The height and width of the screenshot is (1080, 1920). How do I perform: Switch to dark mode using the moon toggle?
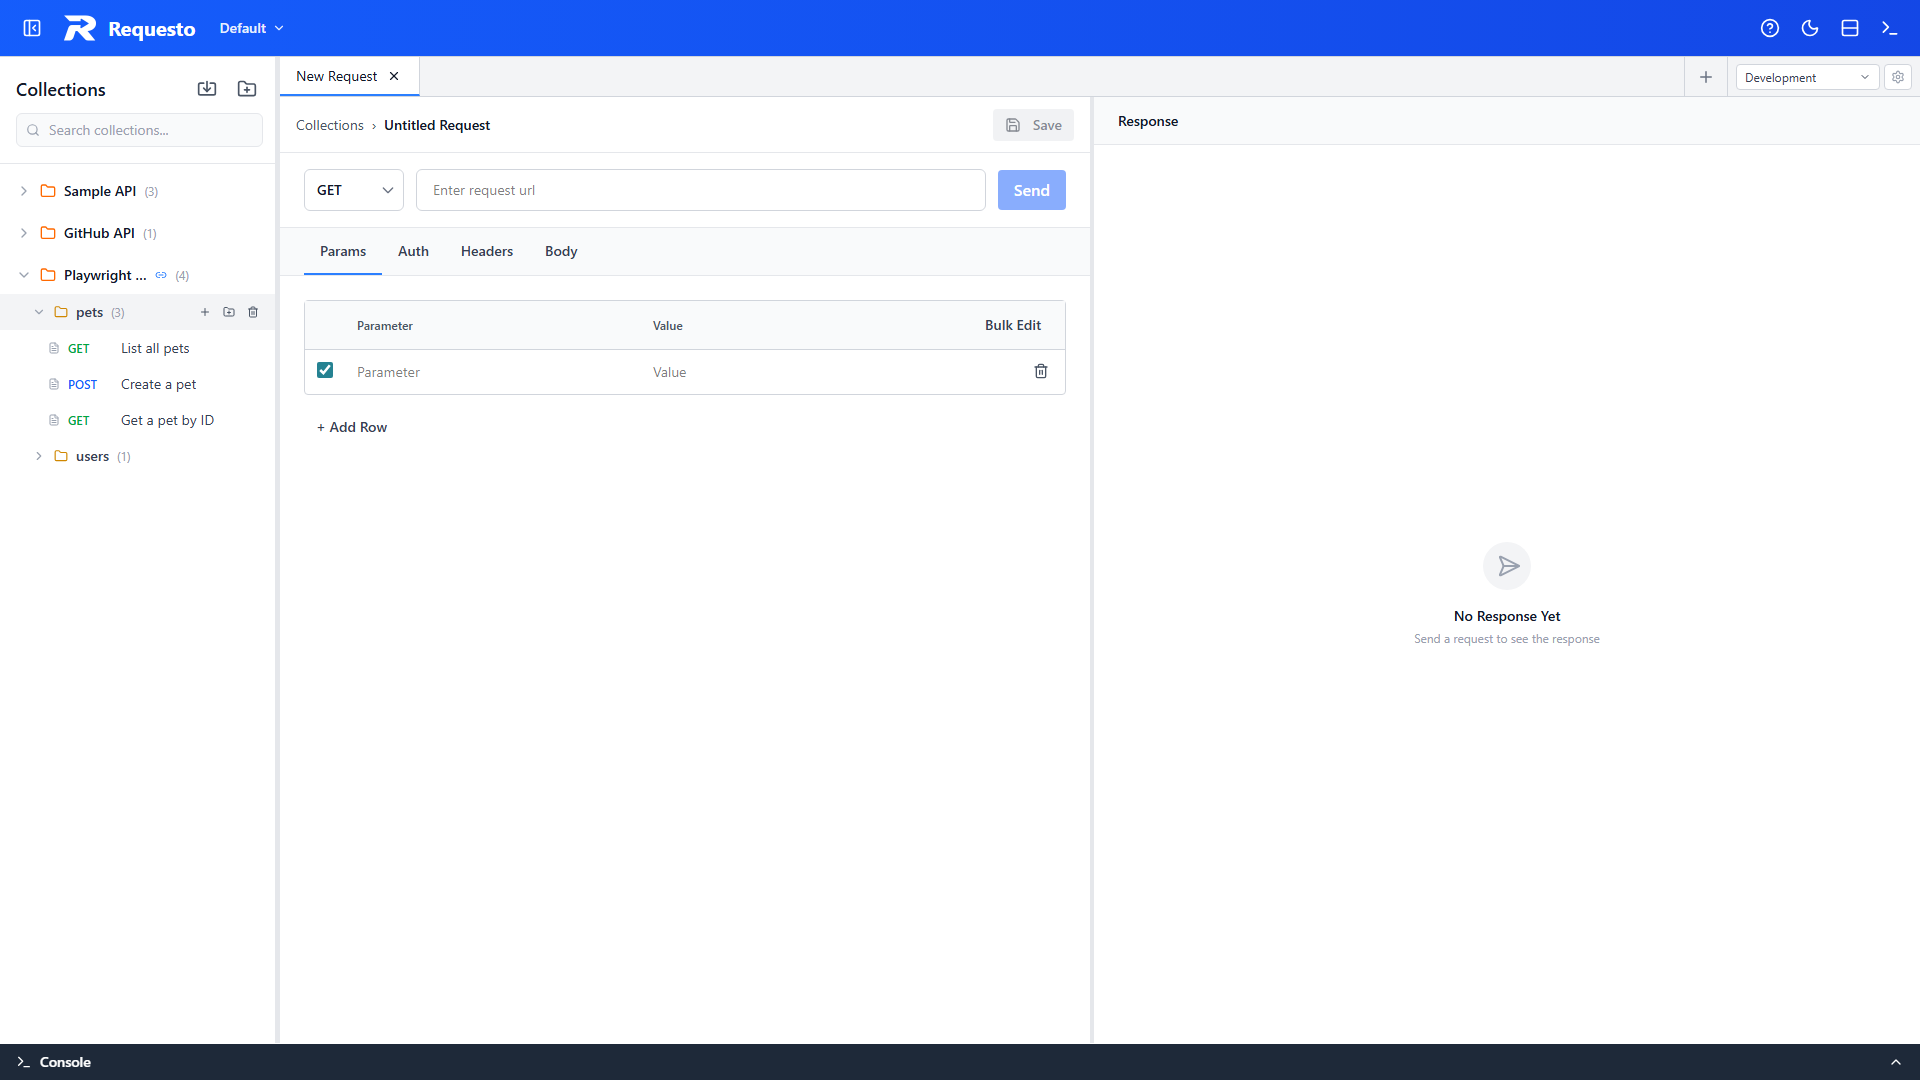click(x=1810, y=28)
